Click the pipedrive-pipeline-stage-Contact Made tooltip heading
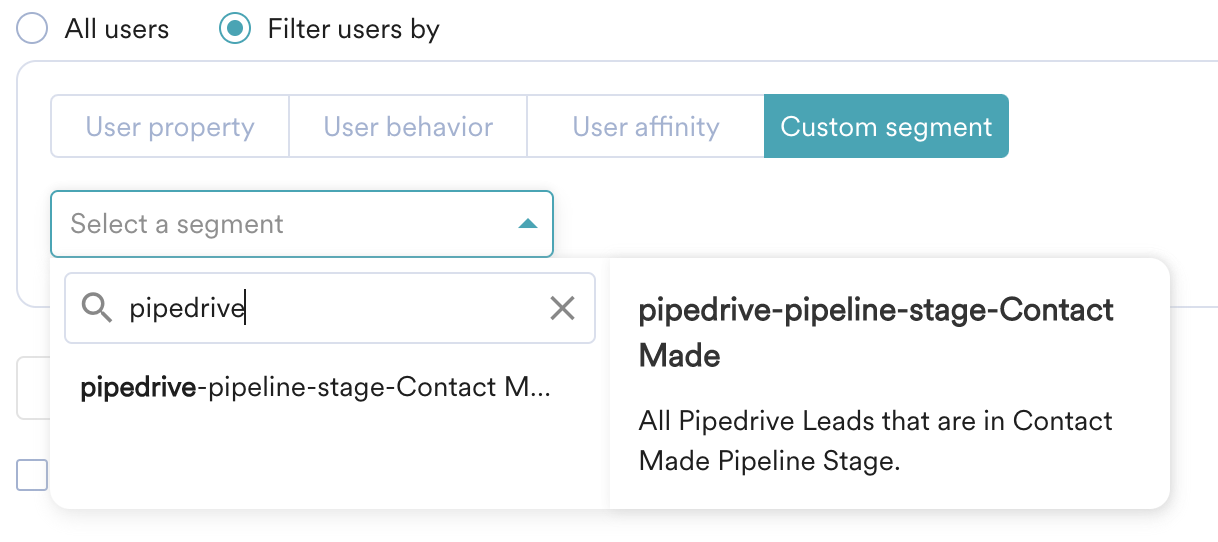This screenshot has width=1218, height=542. [876, 332]
